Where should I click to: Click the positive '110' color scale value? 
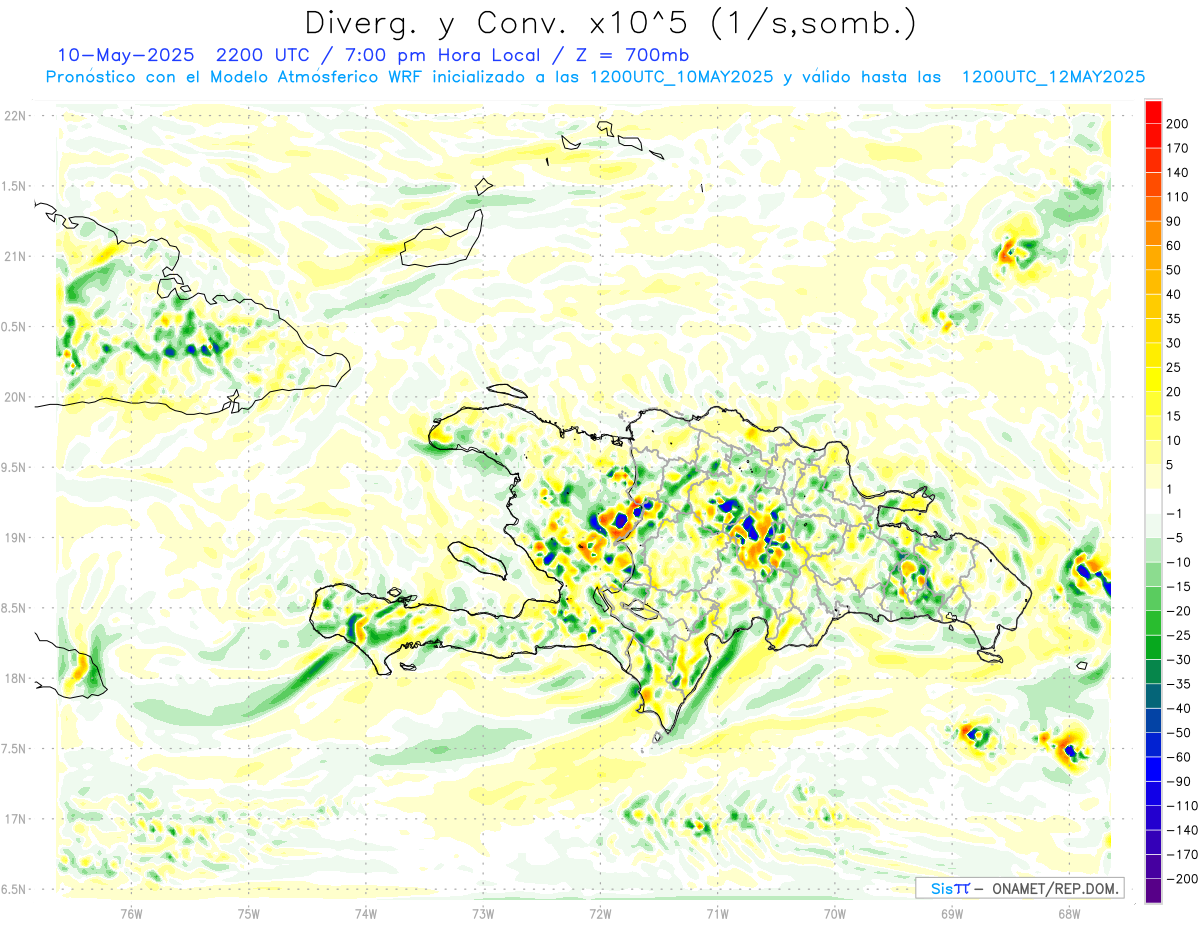1179,197
